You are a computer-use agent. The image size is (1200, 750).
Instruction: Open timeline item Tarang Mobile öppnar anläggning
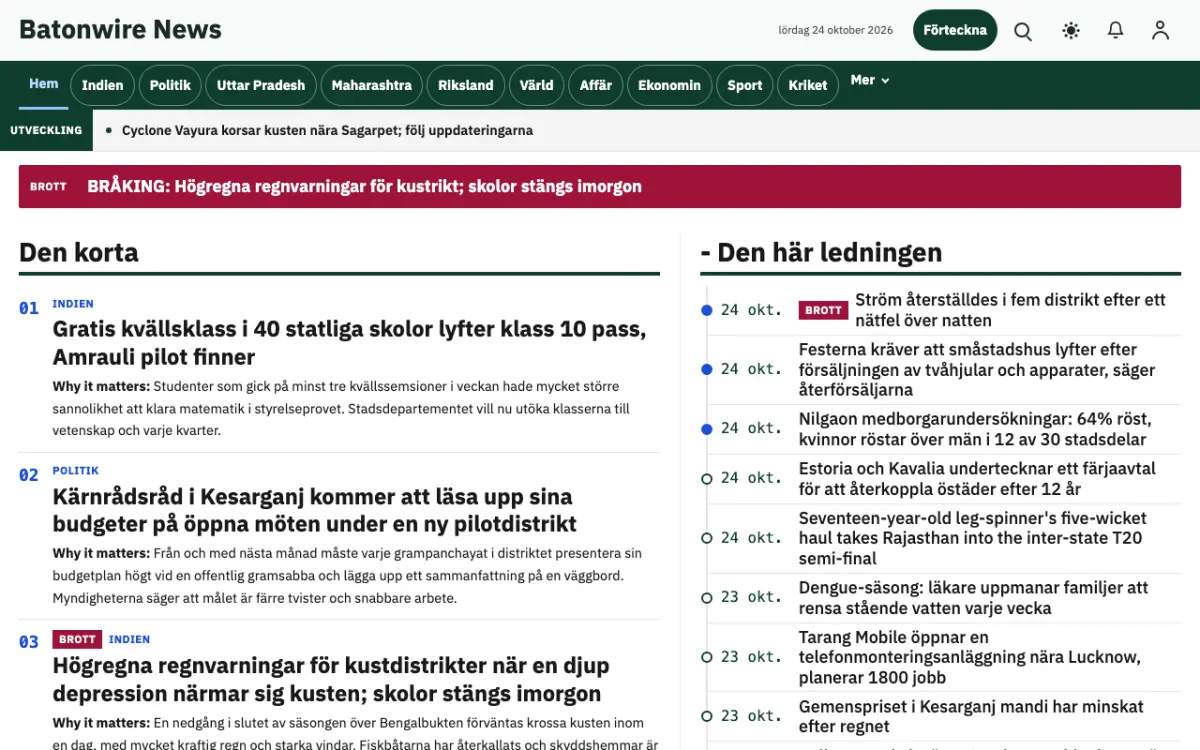point(970,657)
